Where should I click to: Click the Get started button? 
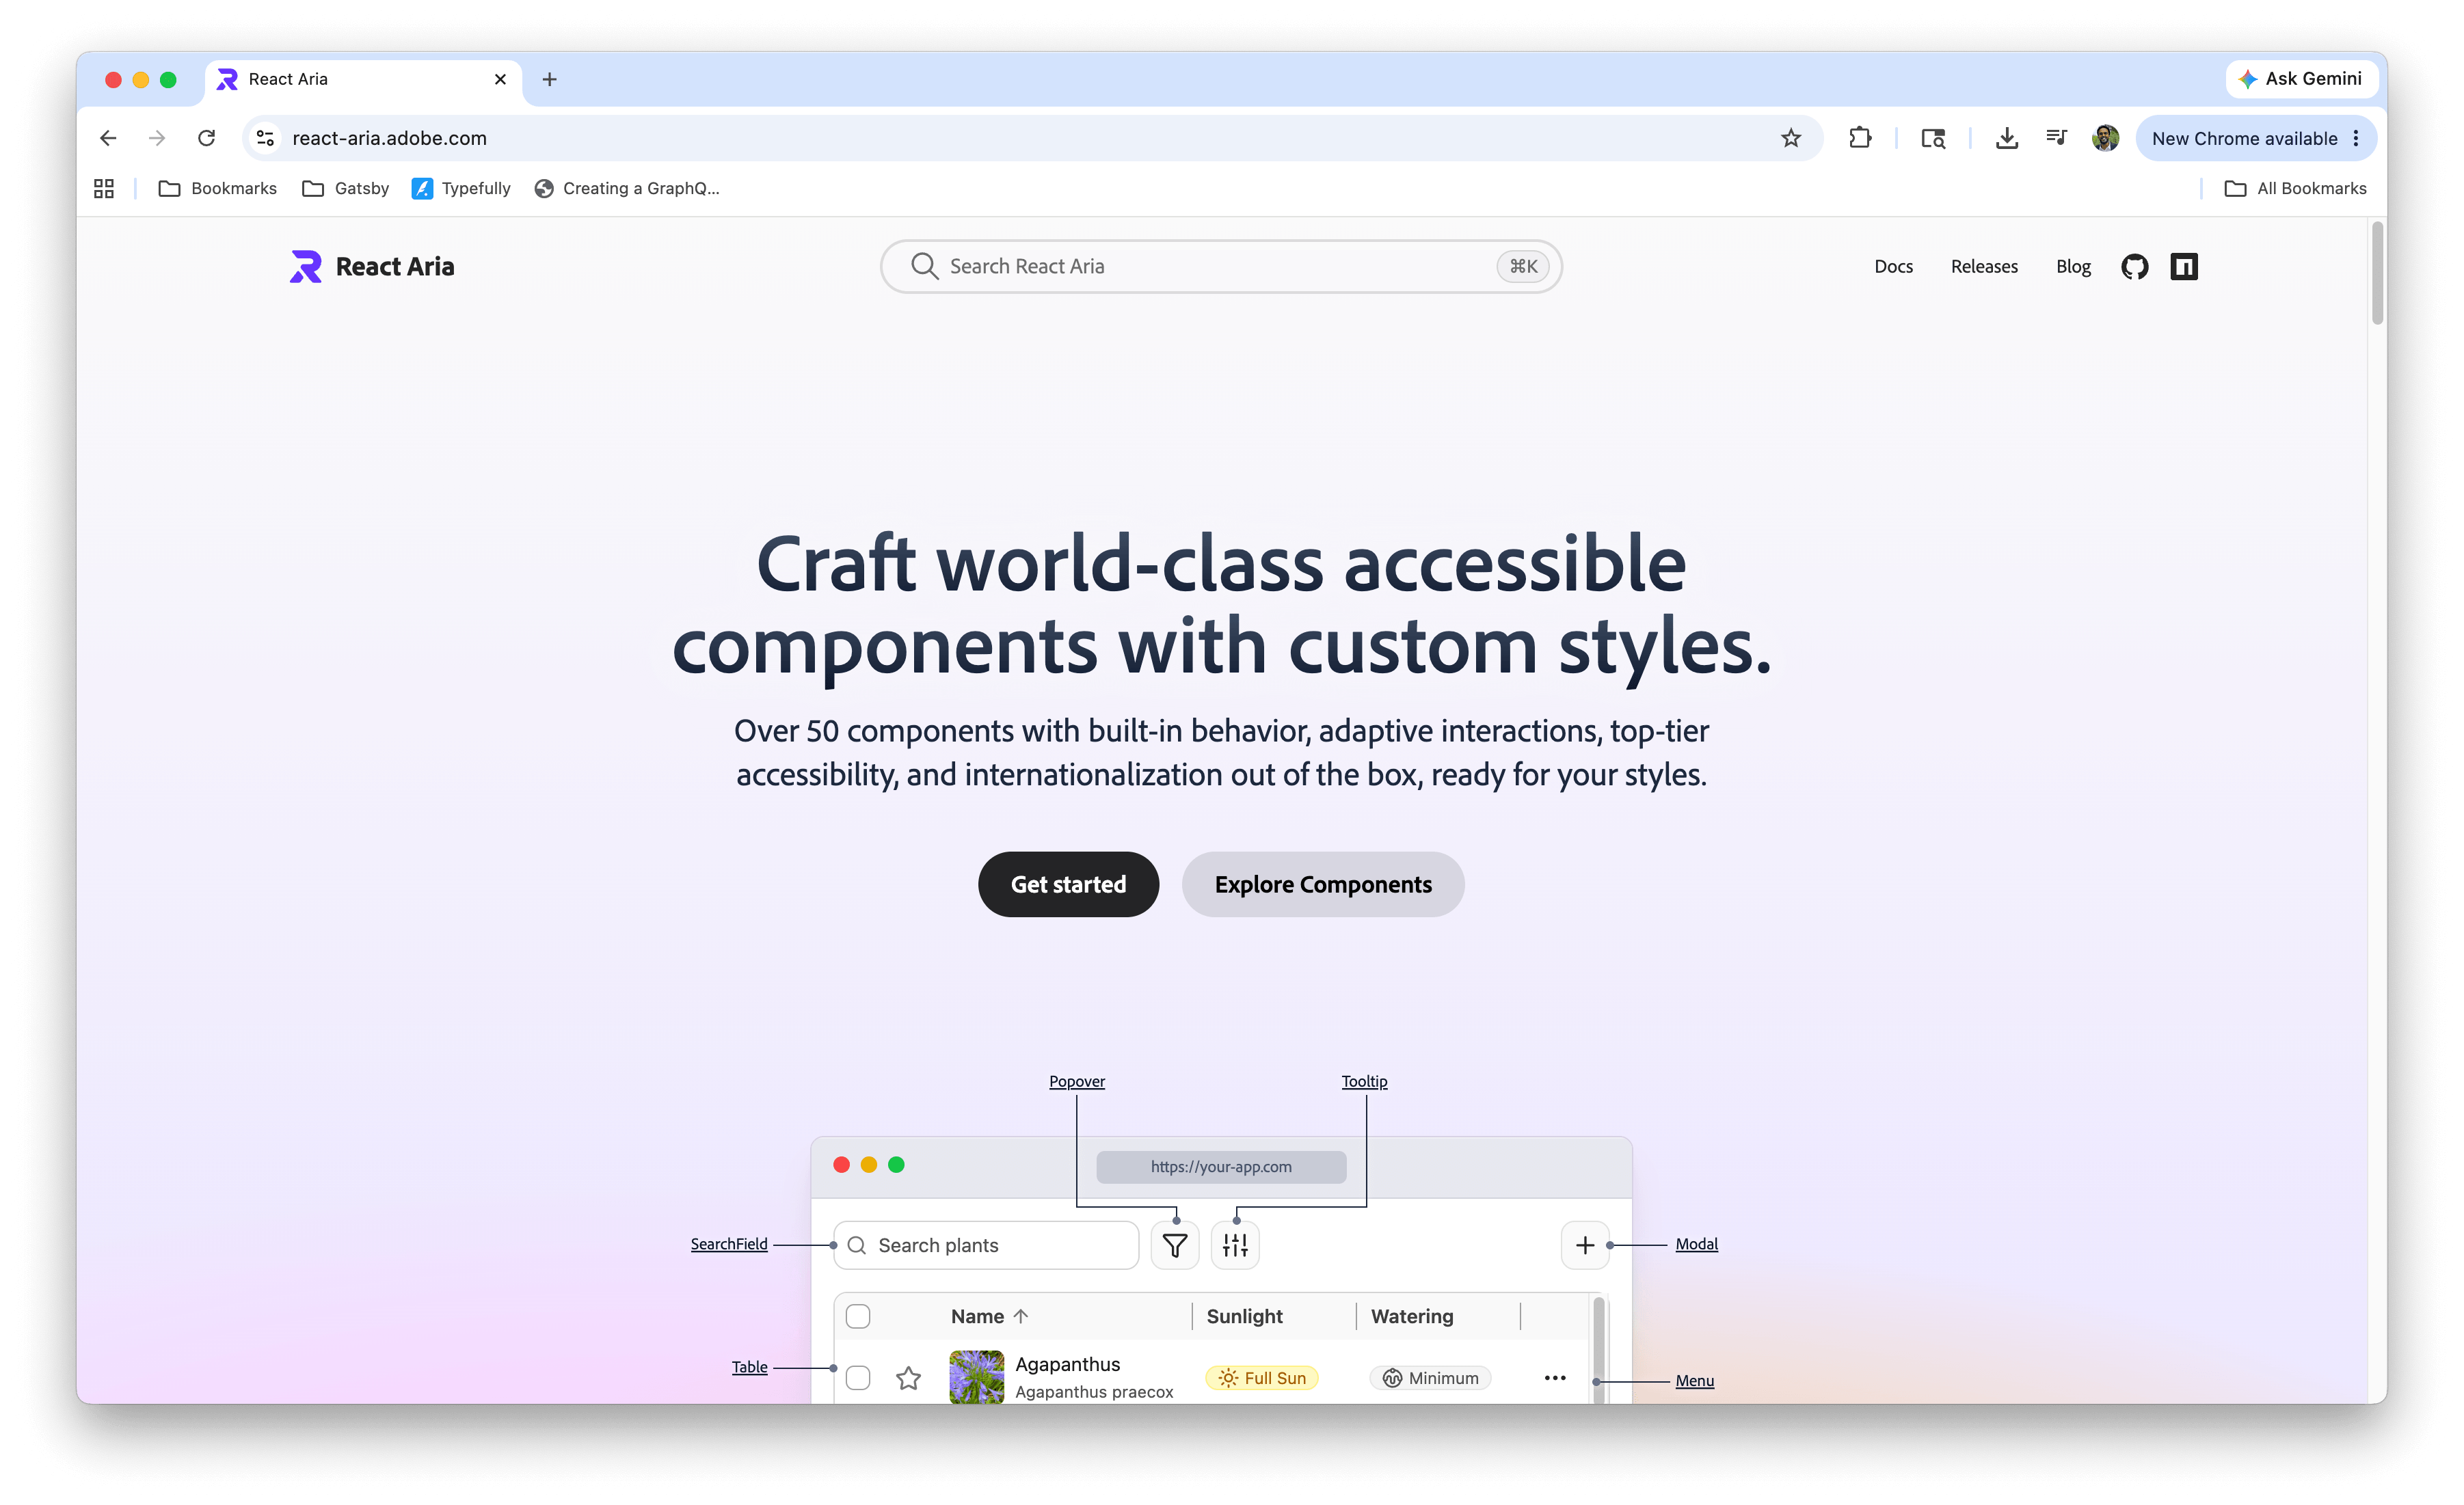[x=1068, y=884]
